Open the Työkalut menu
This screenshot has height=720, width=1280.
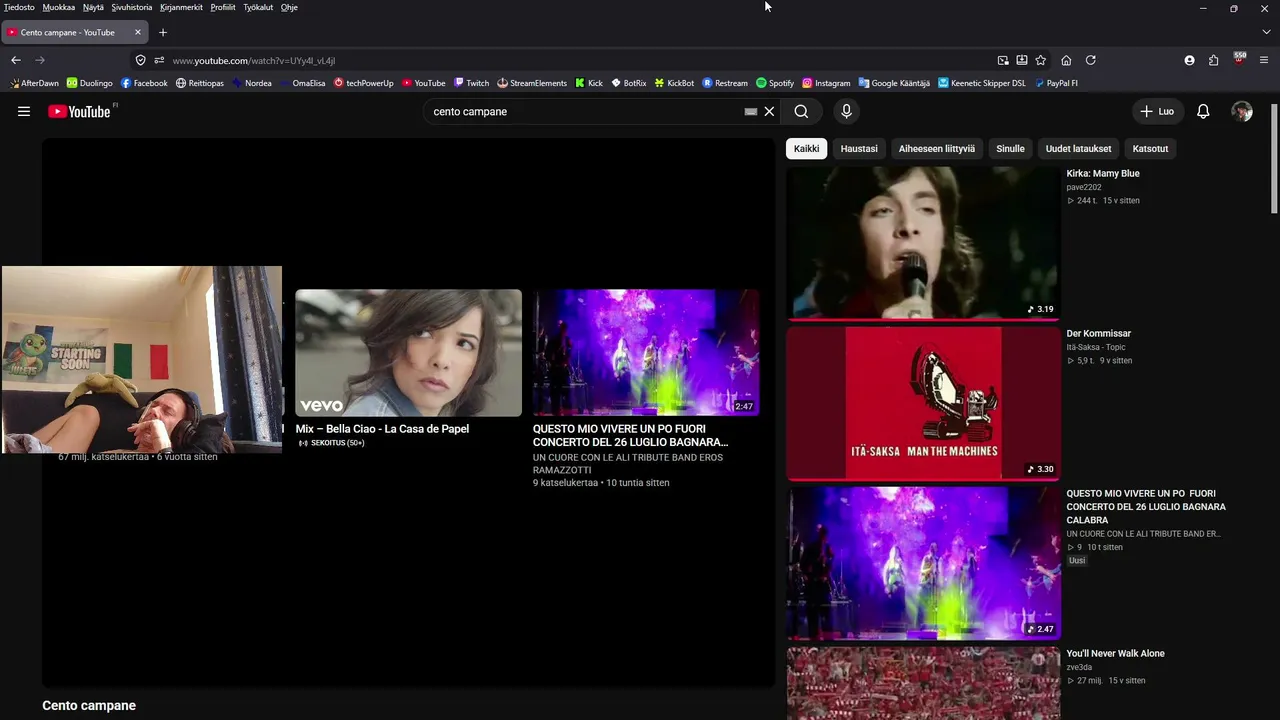[258, 7]
